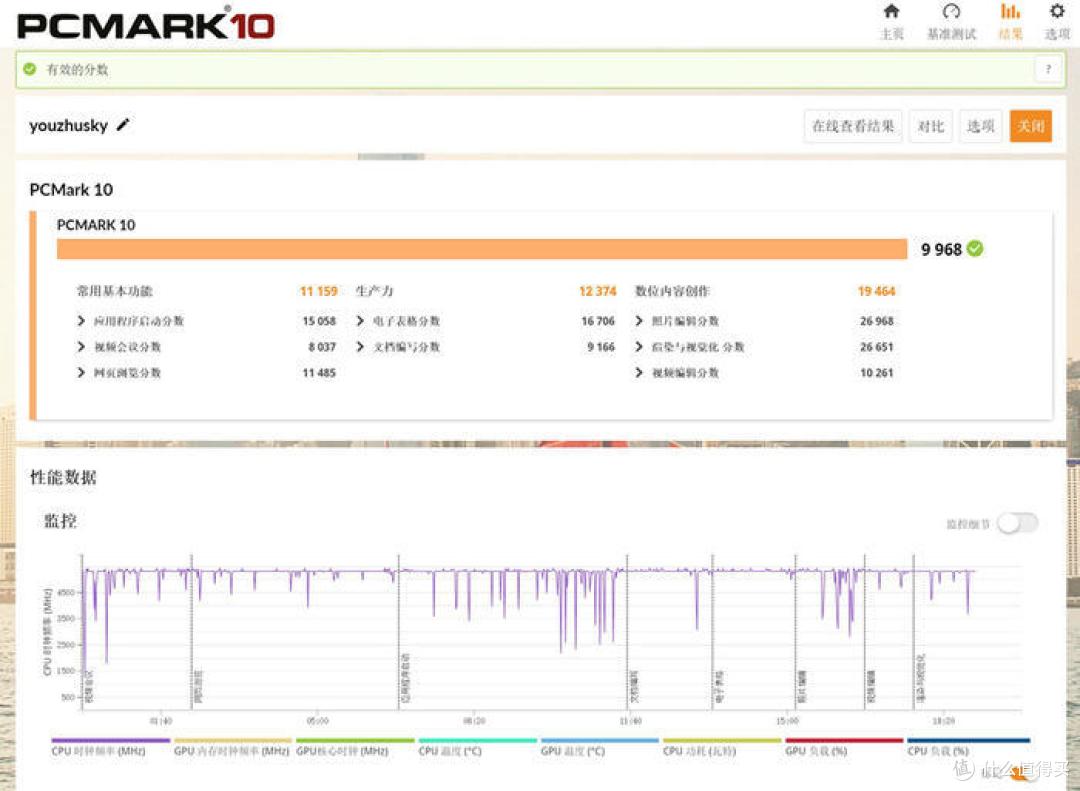This screenshot has width=1080, height=791.
Task: Expand 照片编辑分数 row
Action: pyautogui.click(x=677, y=321)
